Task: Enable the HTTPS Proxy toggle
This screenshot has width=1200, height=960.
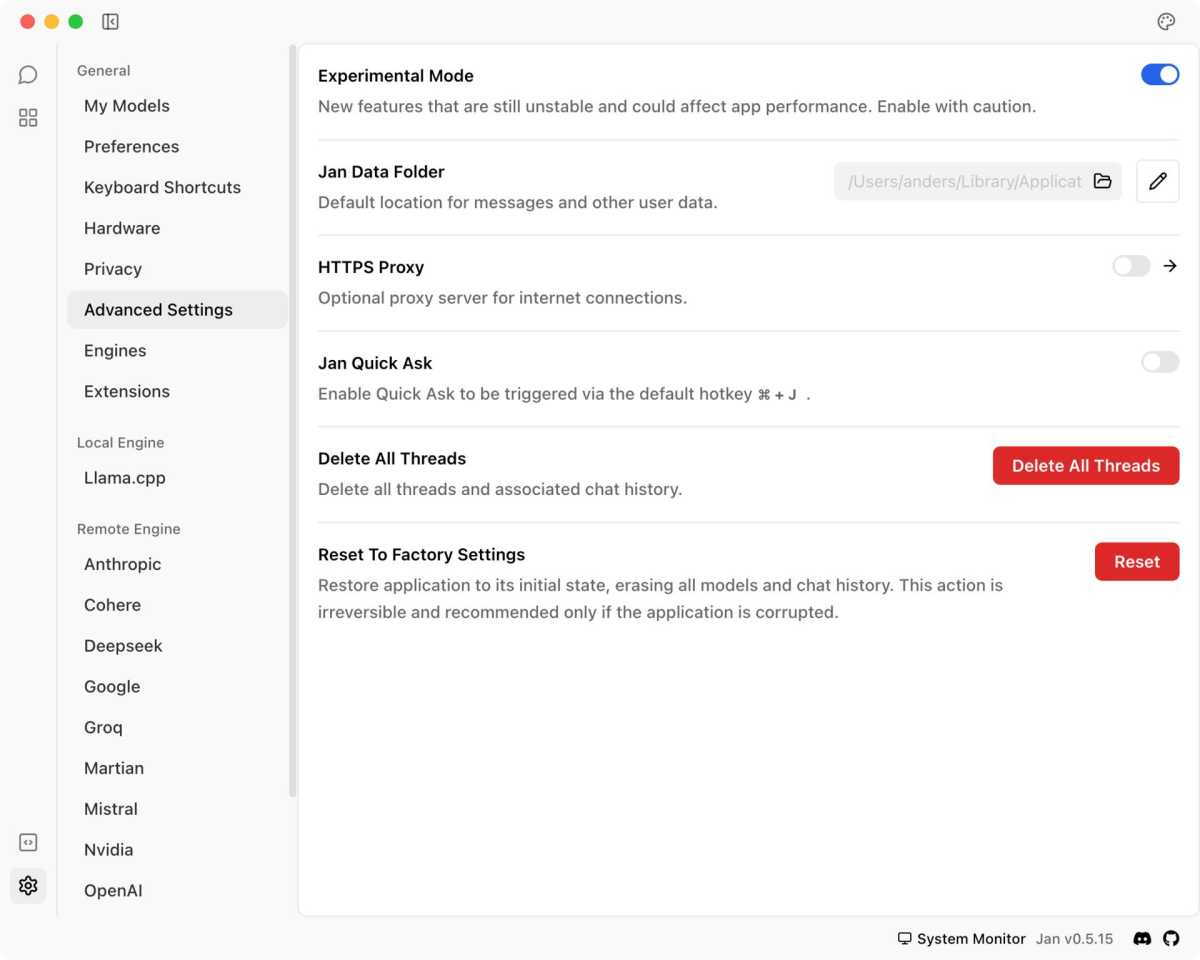Action: pyautogui.click(x=1131, y=266)
